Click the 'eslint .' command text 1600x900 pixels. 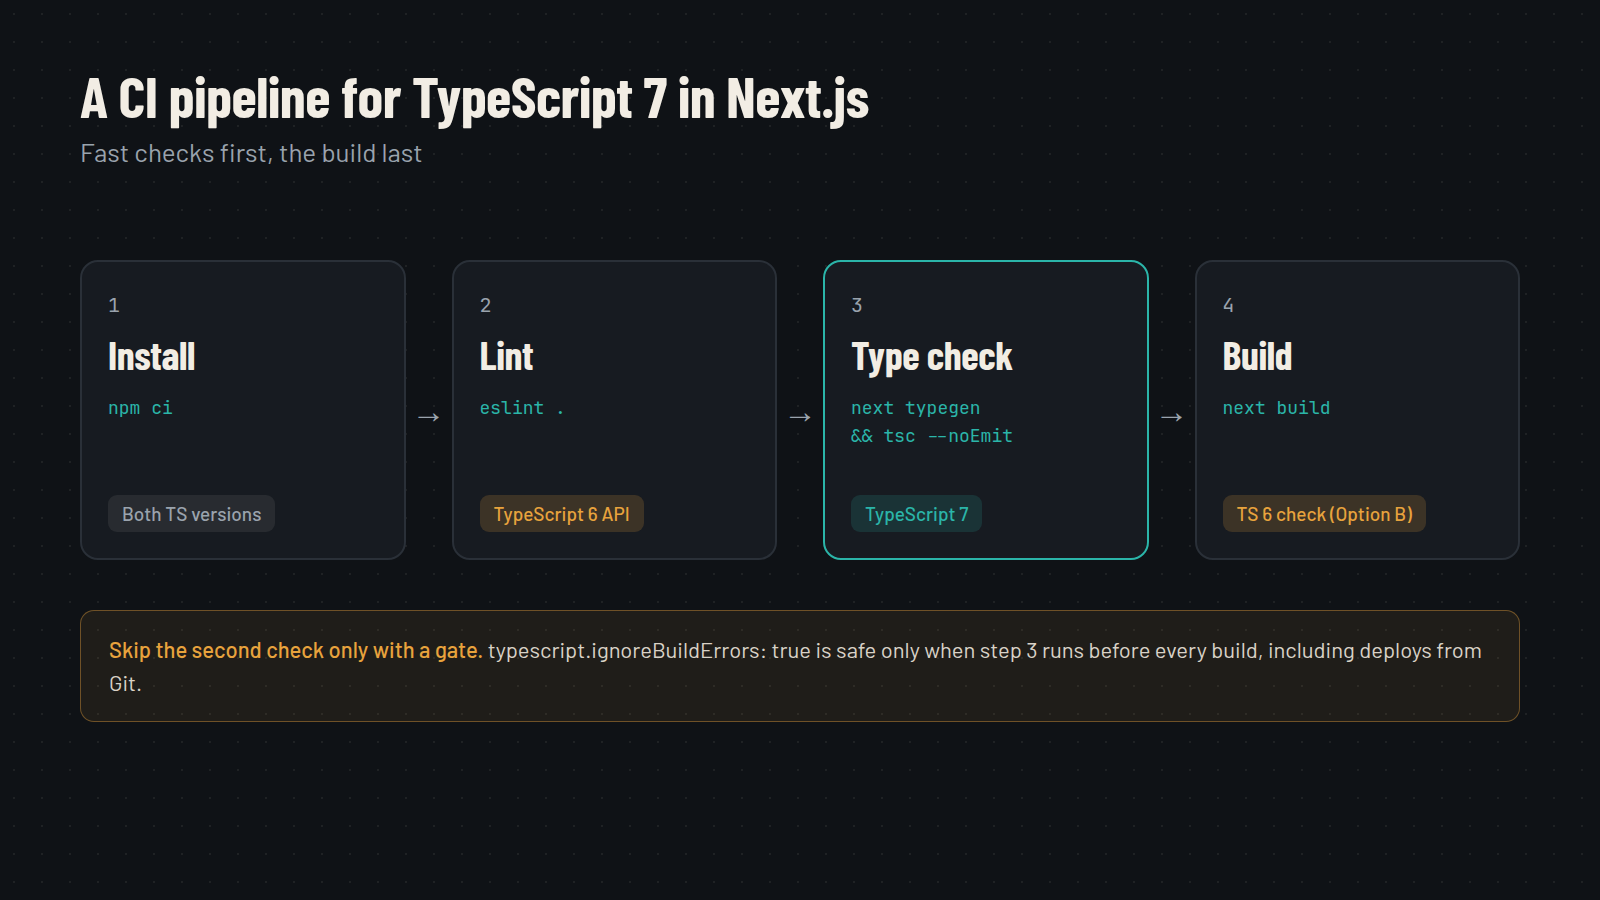click(522, 408)
